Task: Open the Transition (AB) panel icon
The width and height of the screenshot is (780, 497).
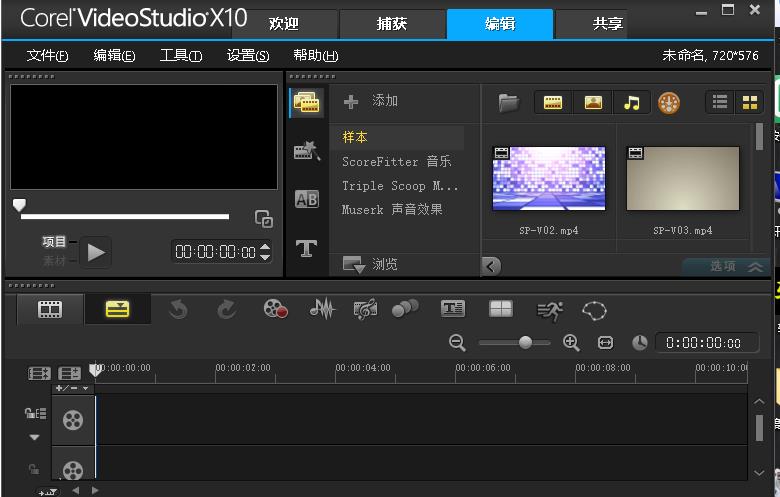Action: tap(306, 199)
